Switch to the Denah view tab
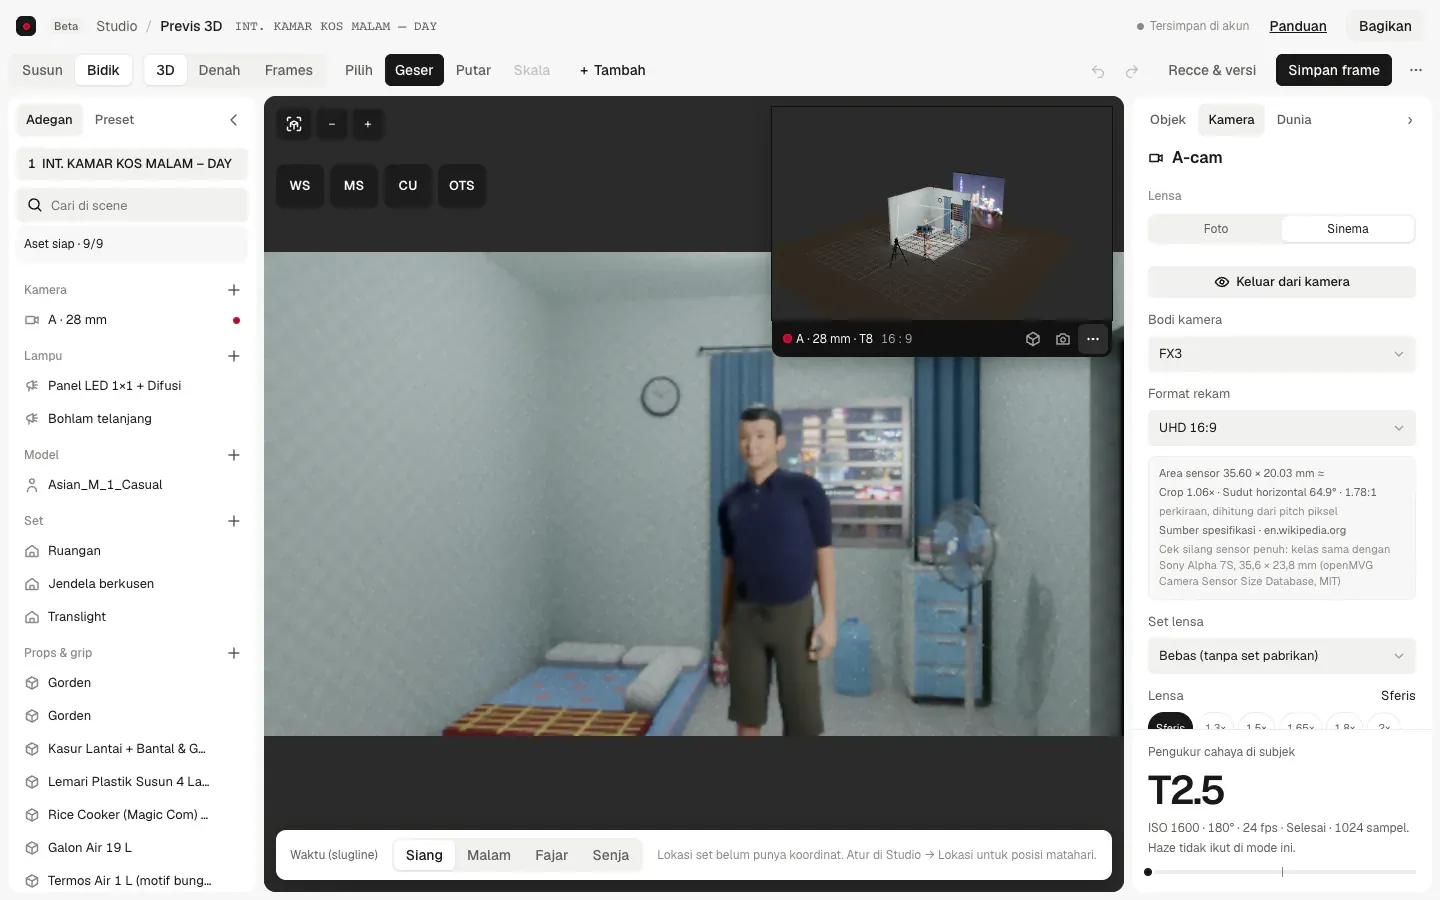Image resolution: width=1440 pixels, height=900 pixels. point(219,70)
